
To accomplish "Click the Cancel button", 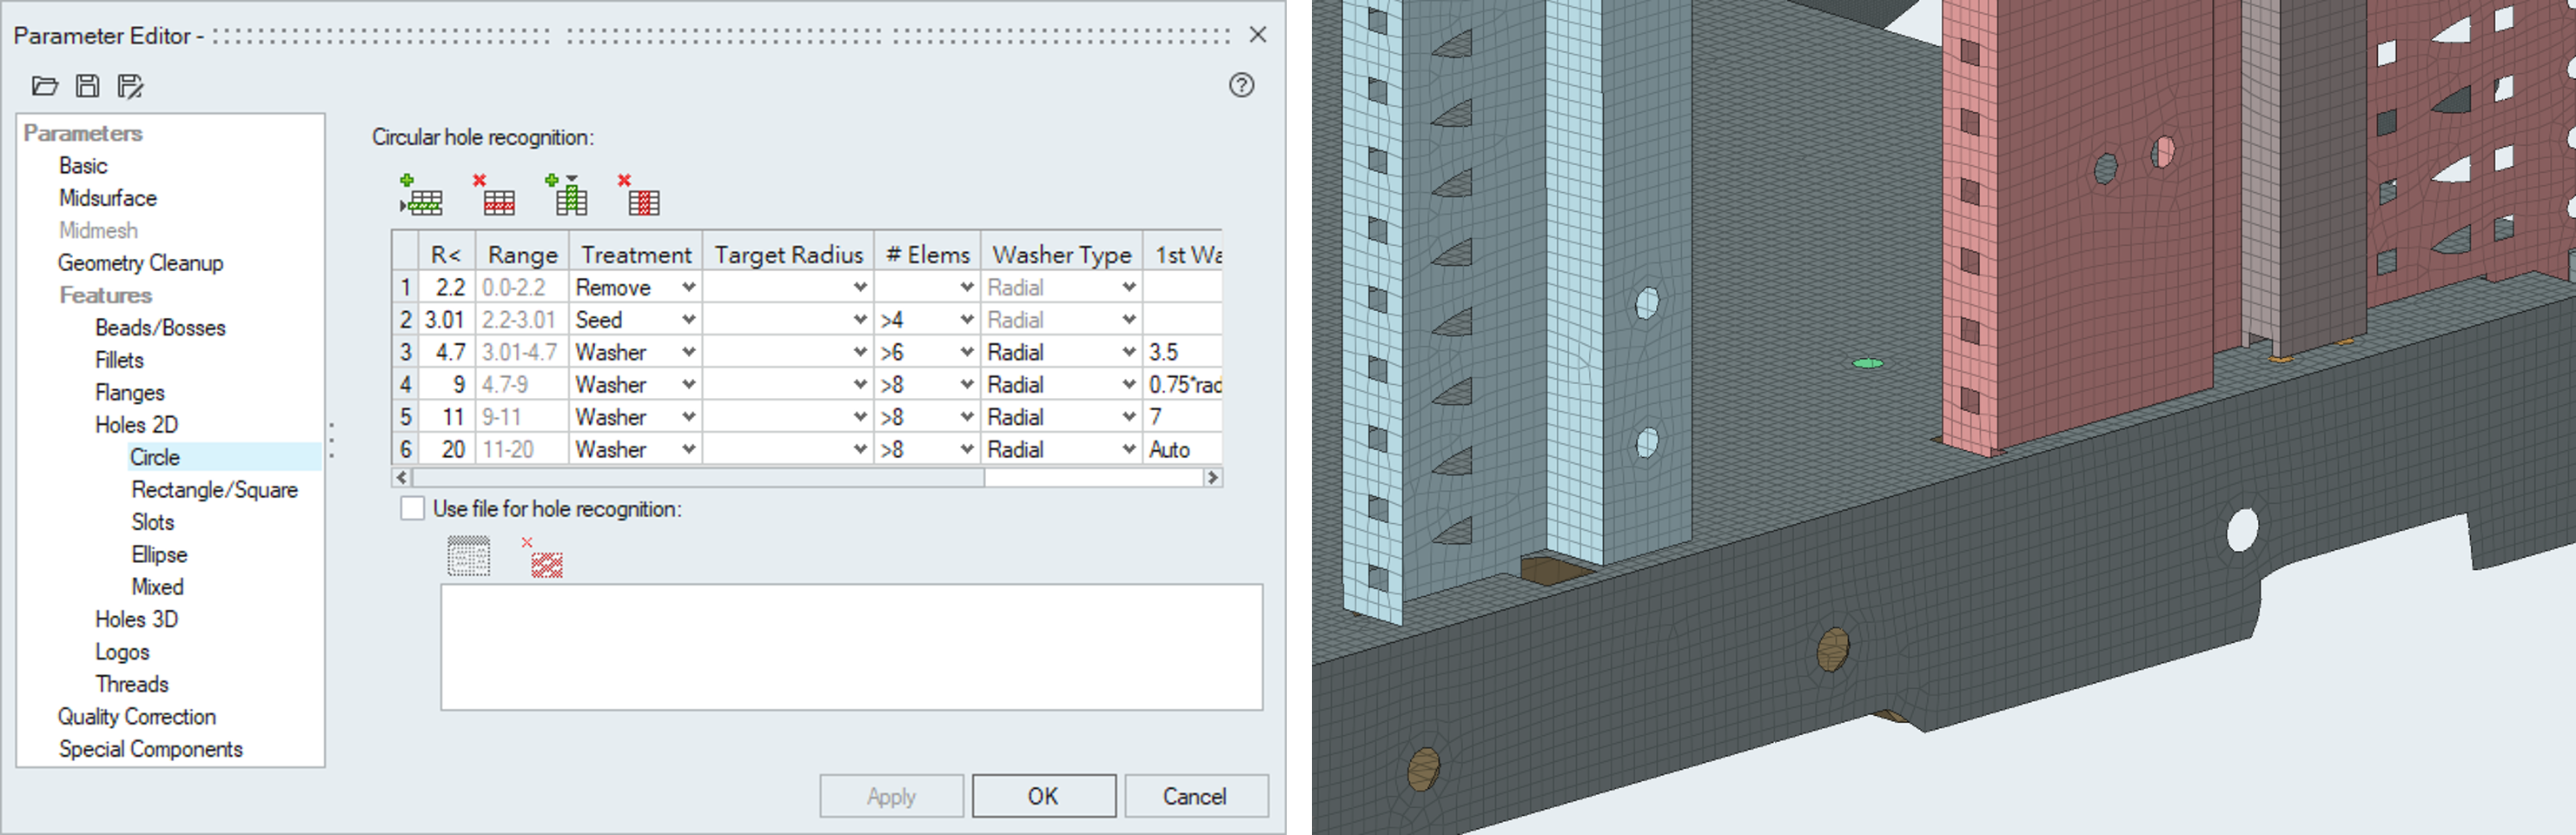I will (x=1195, y=796).
